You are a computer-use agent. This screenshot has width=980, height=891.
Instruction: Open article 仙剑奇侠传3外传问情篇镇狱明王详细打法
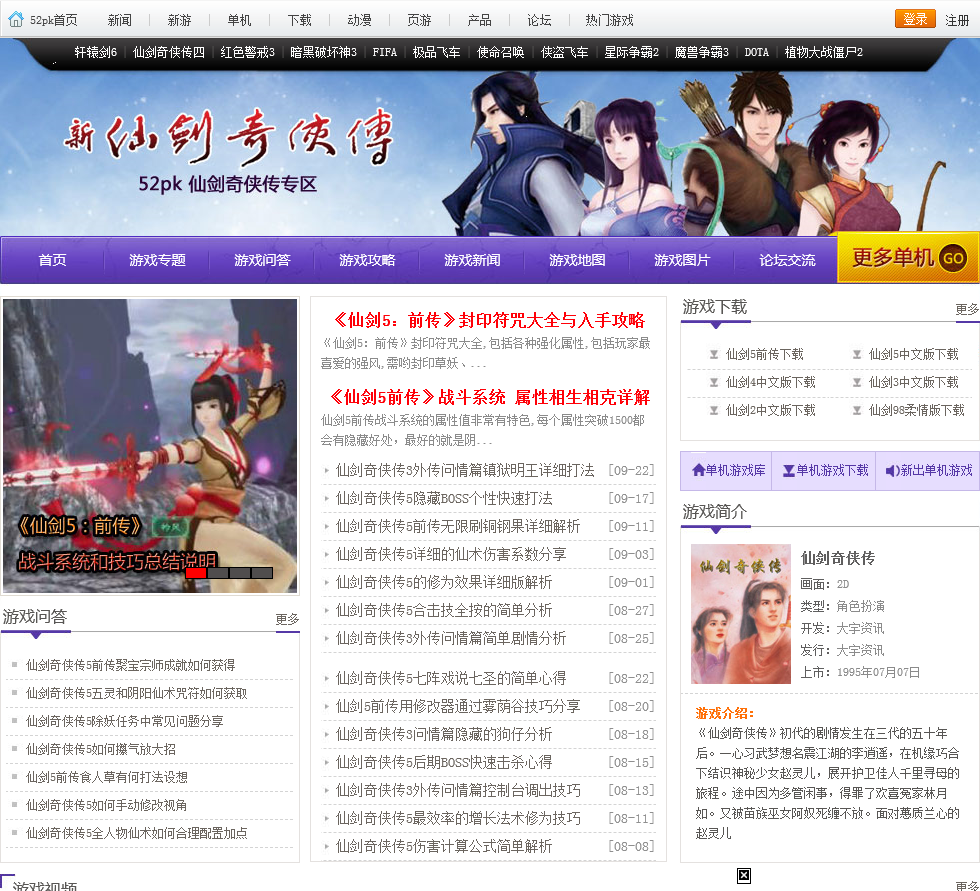pyautogui.click(x=464, y=470)
